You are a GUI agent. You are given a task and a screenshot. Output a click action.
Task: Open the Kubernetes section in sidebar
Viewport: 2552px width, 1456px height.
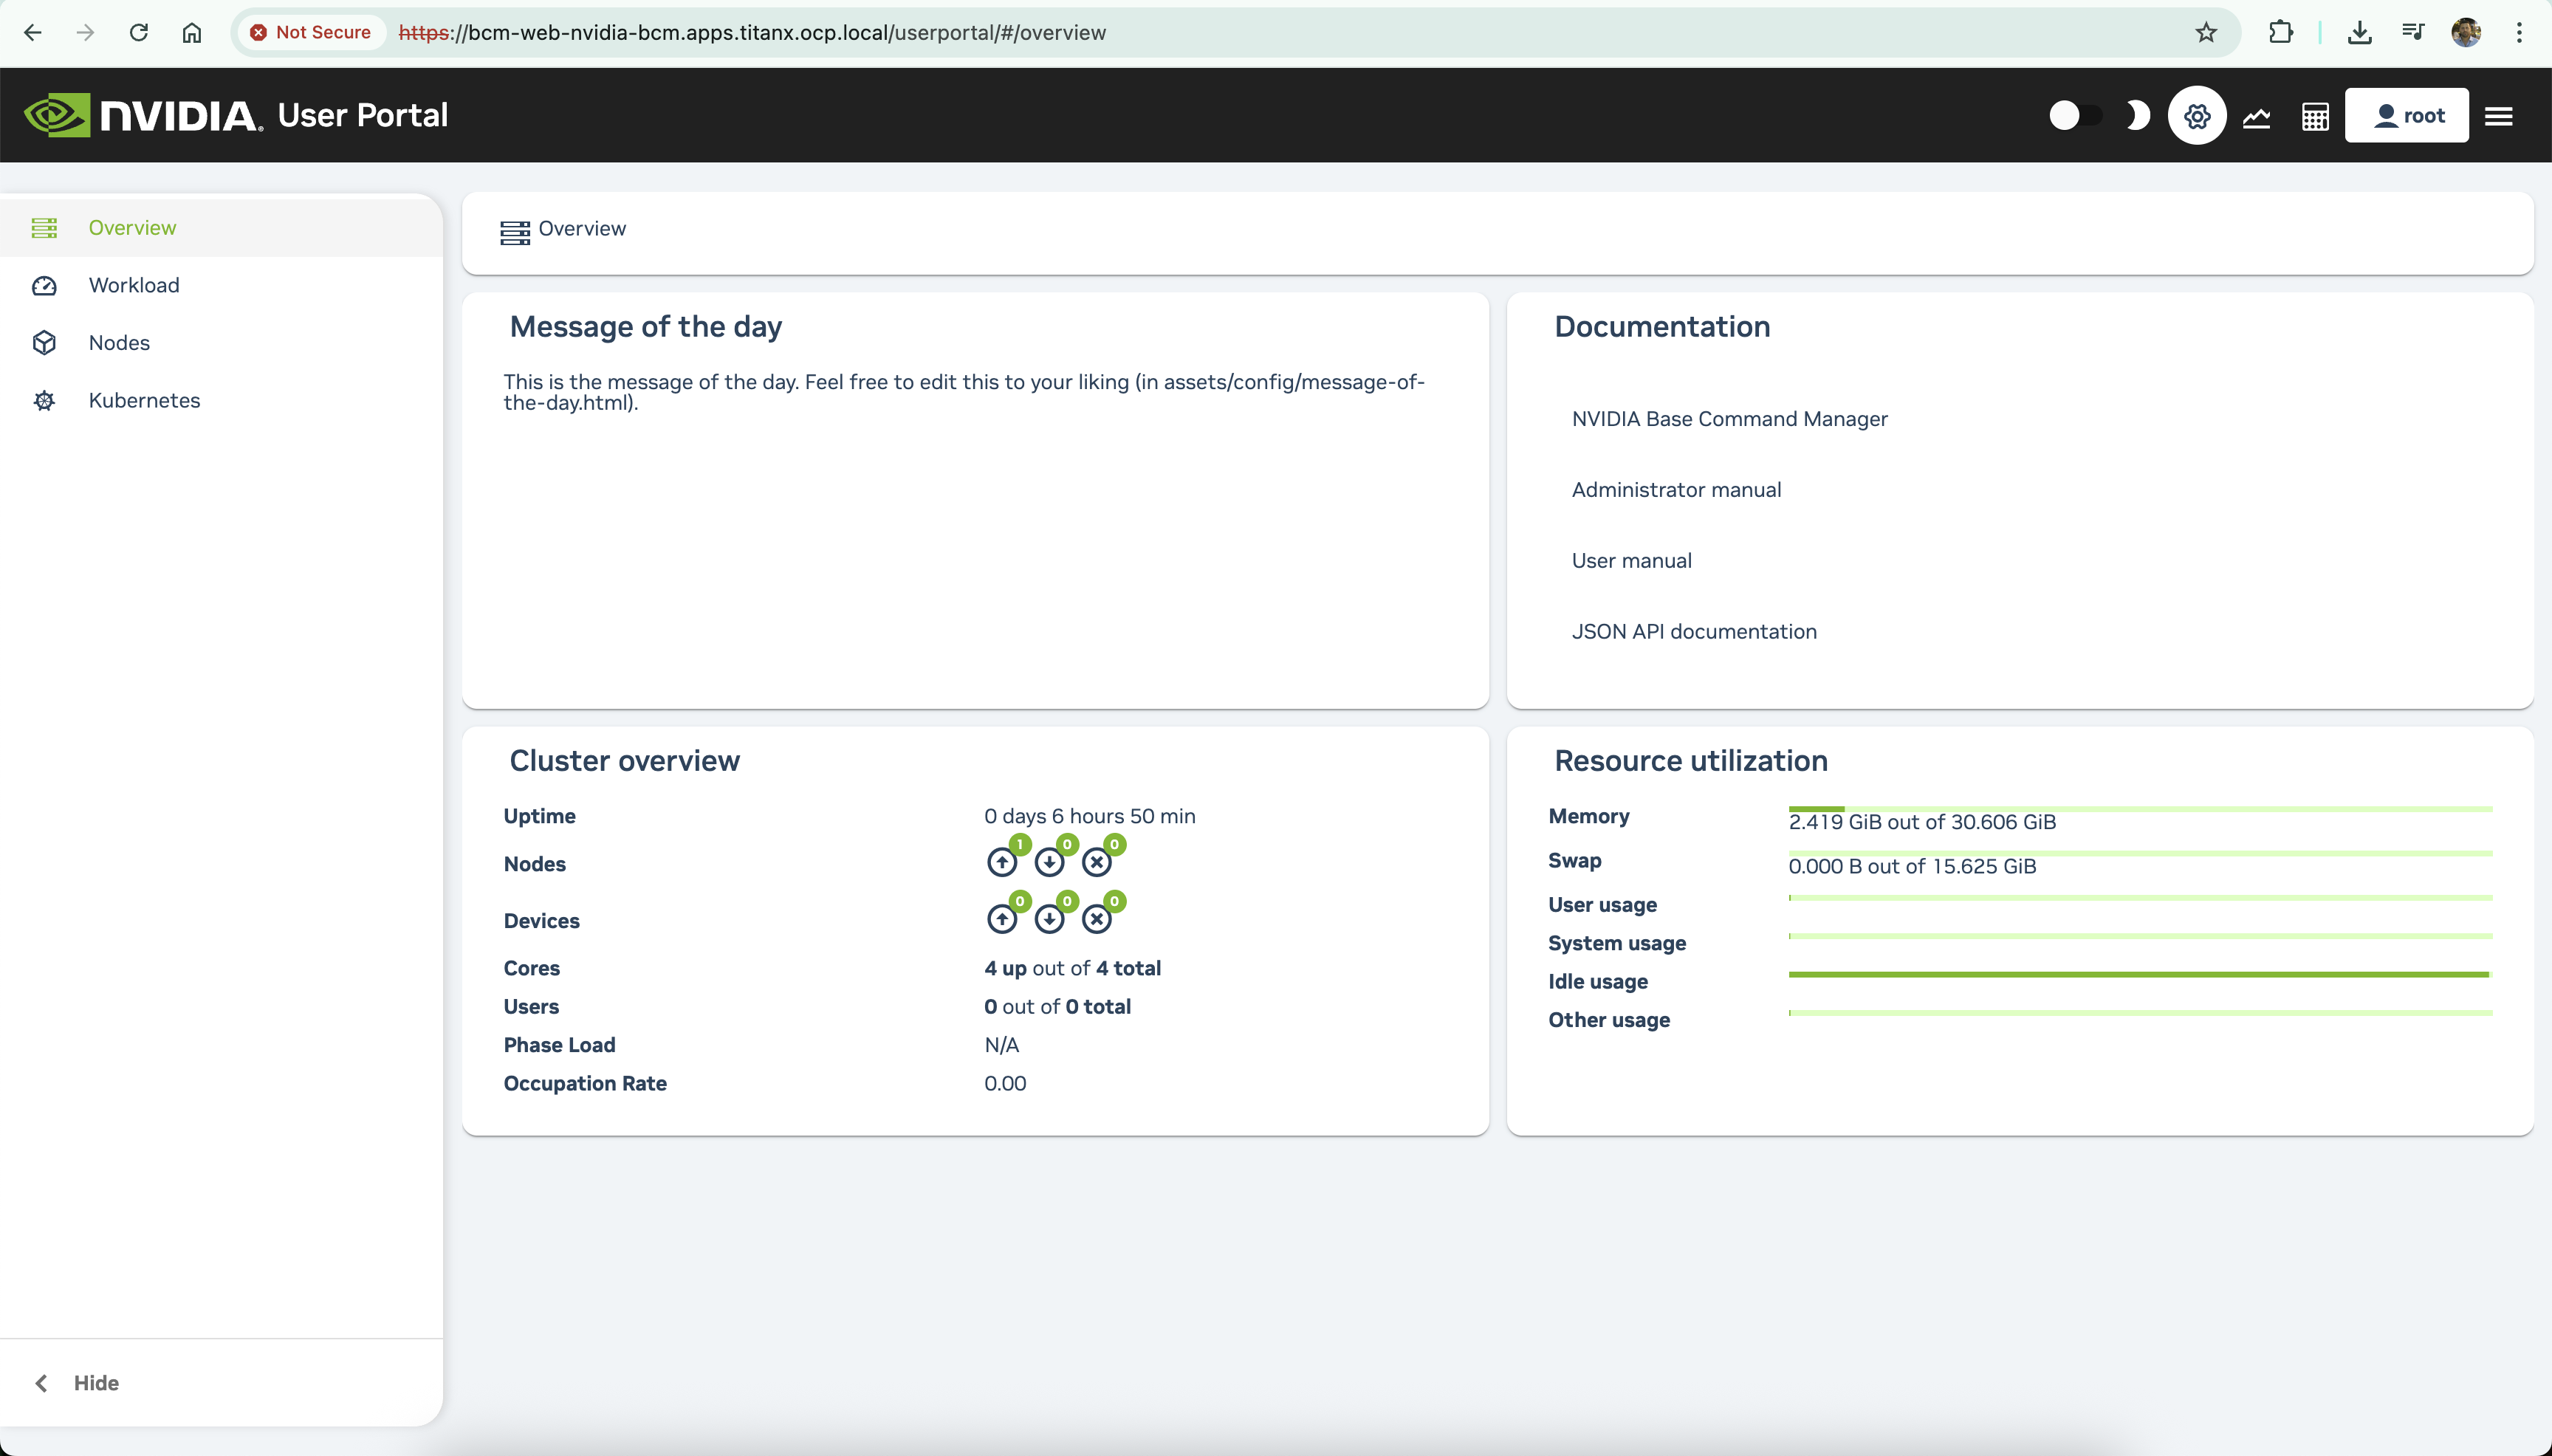pos(143,400)
